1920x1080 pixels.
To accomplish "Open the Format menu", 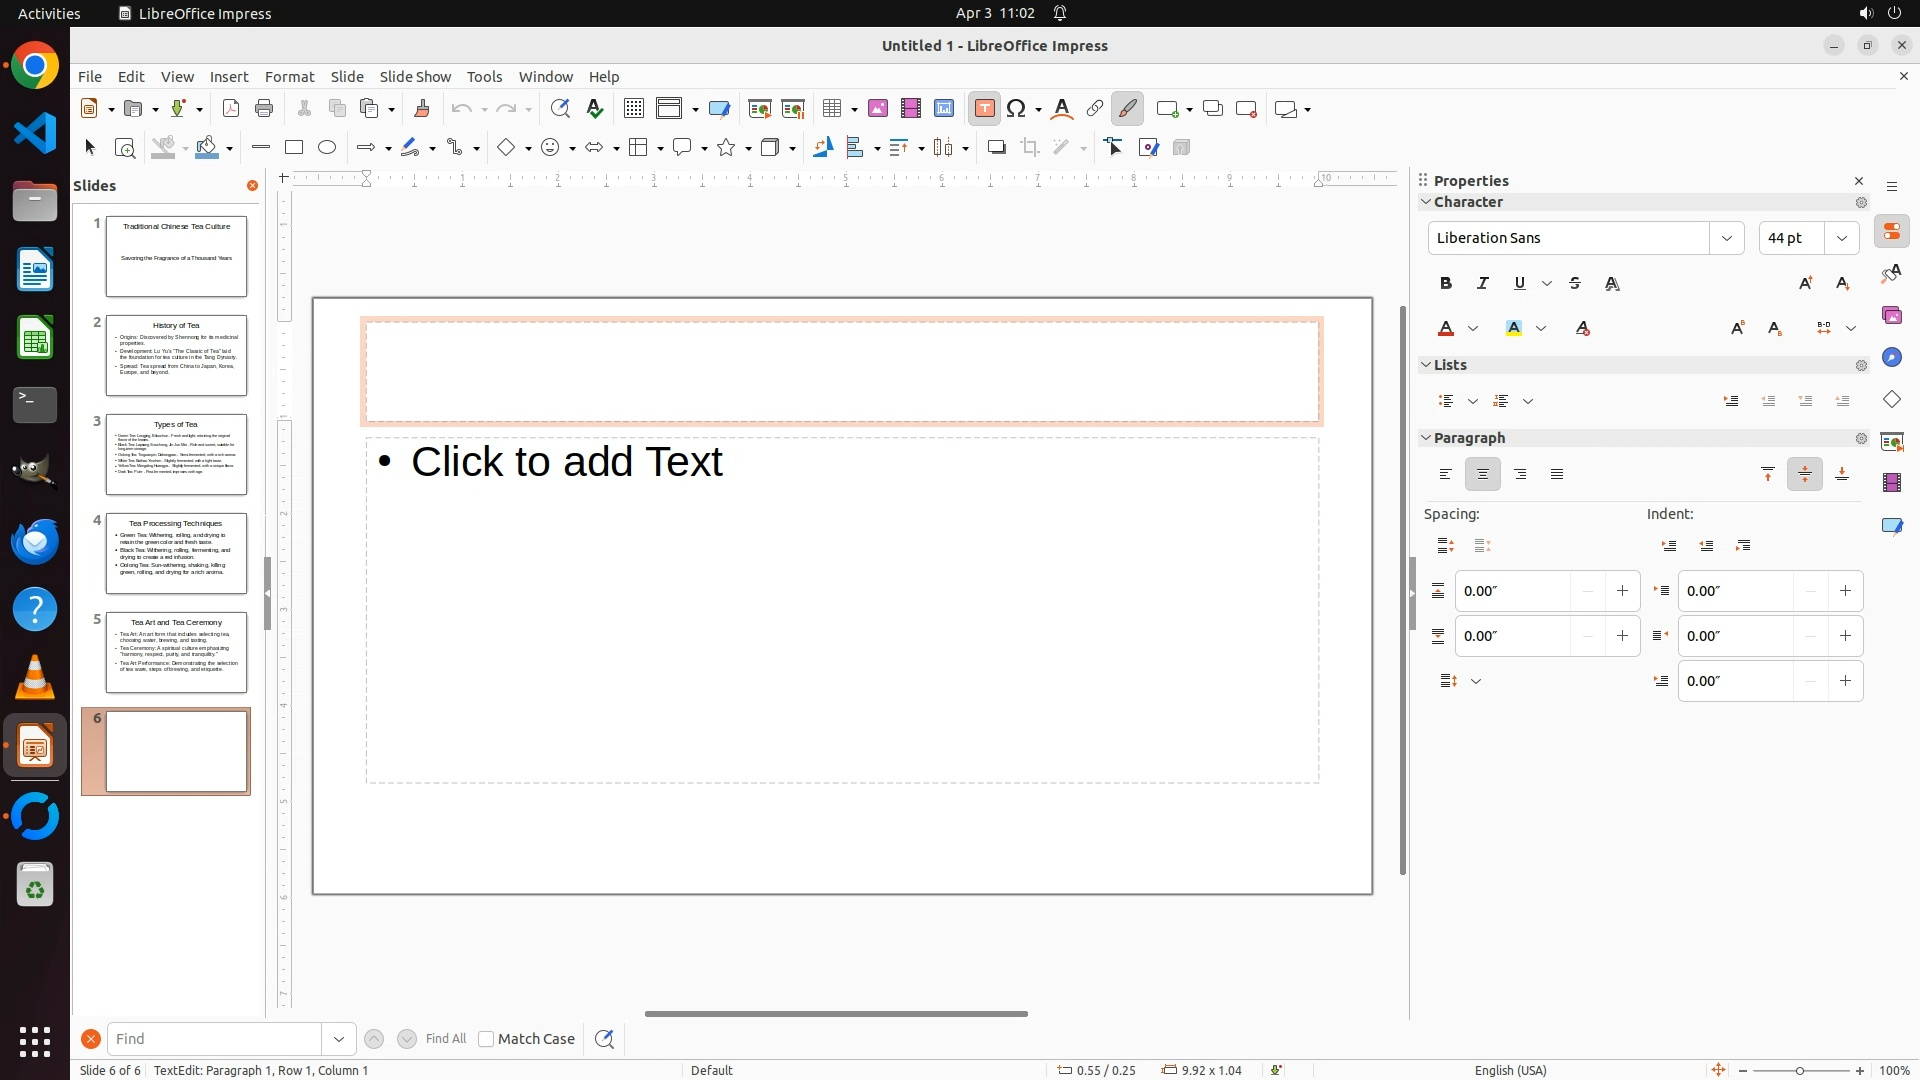I will tap(289, 77).
